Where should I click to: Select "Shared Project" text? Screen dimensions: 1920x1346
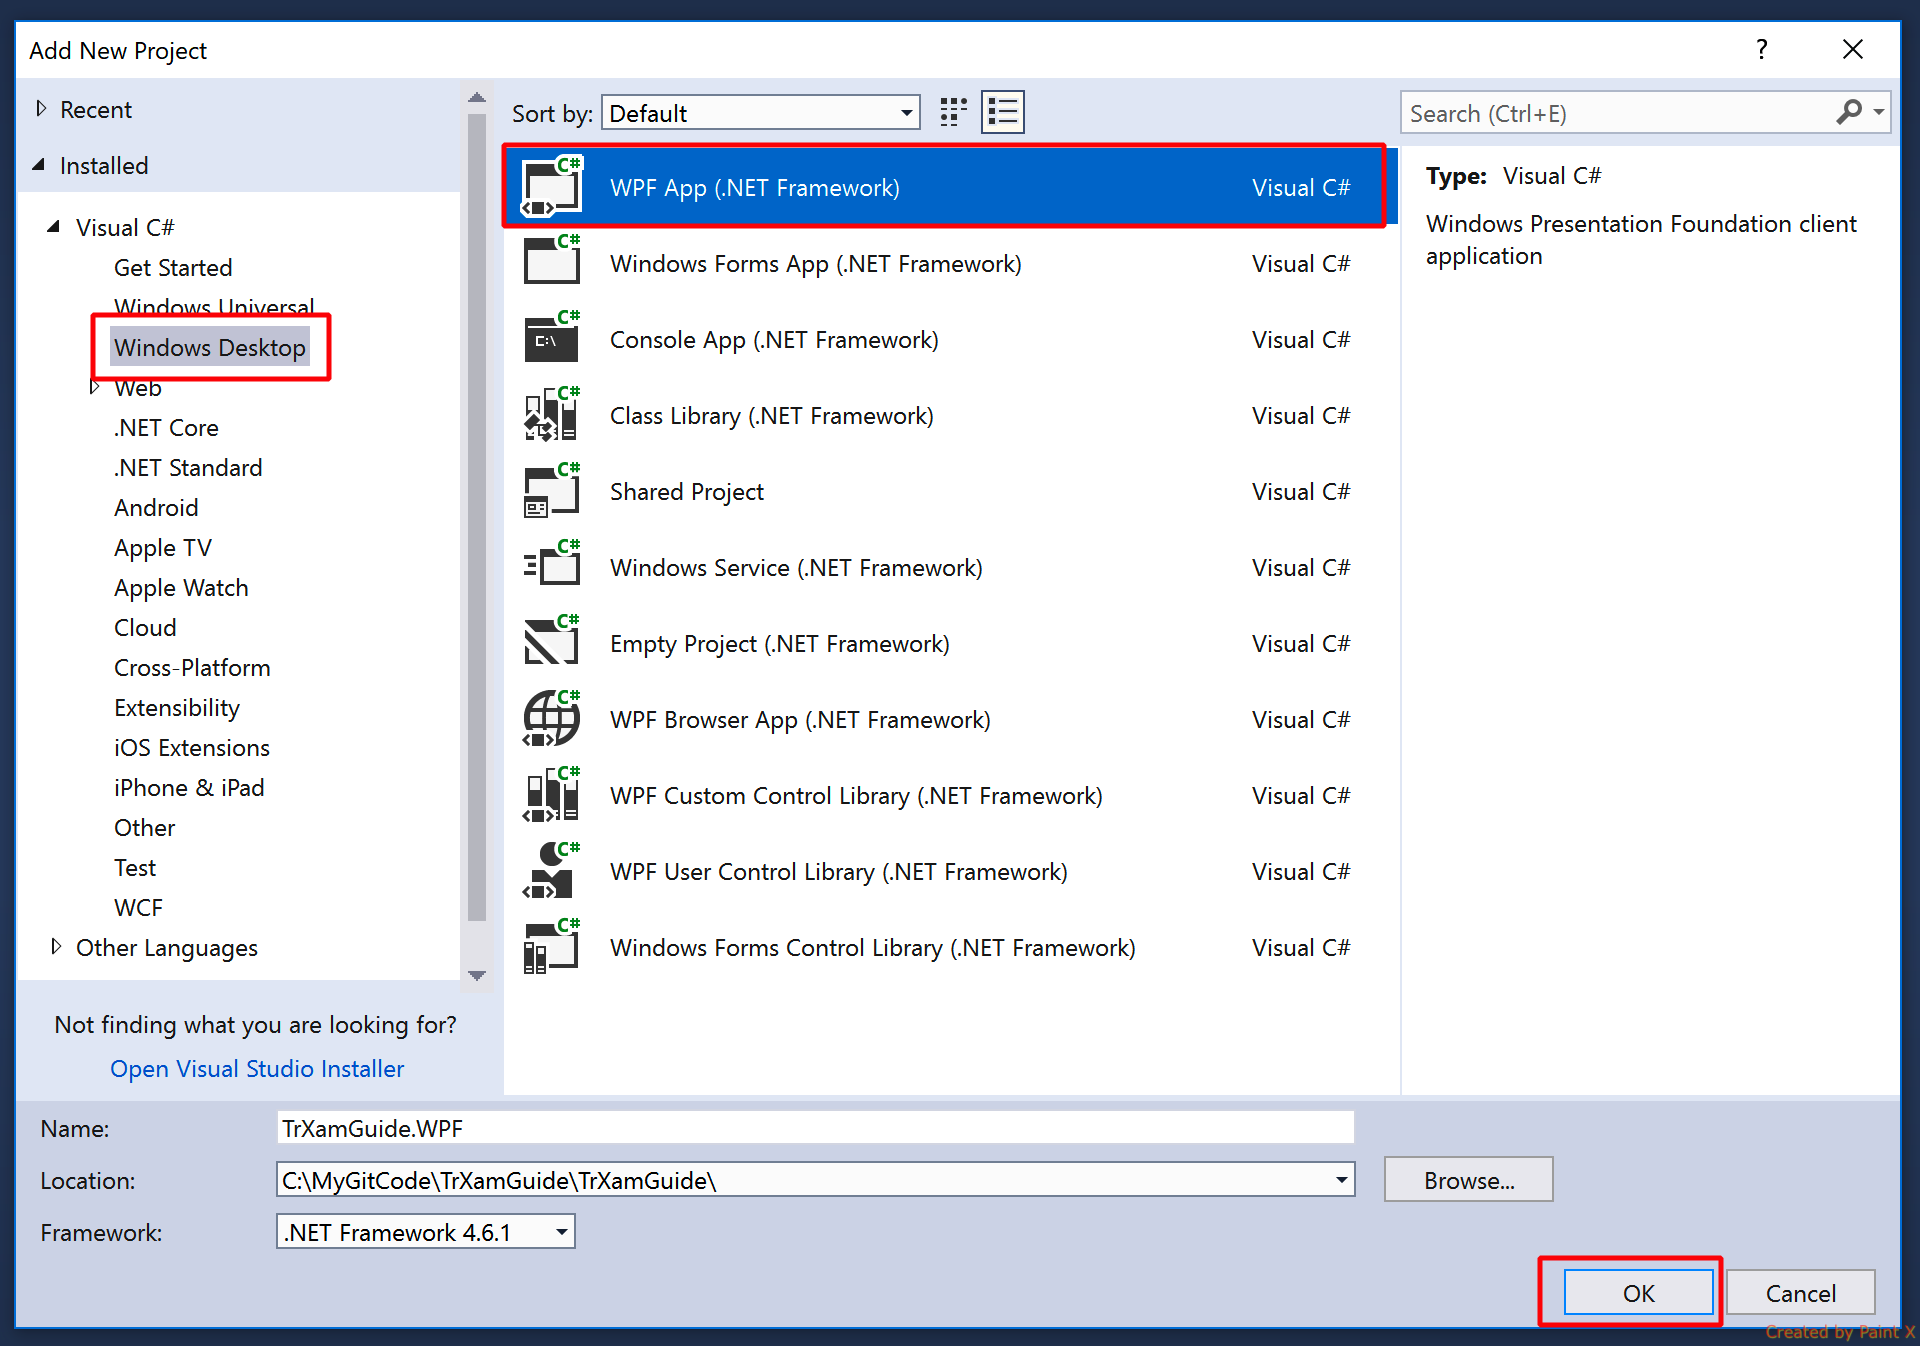tap(687, 491)
